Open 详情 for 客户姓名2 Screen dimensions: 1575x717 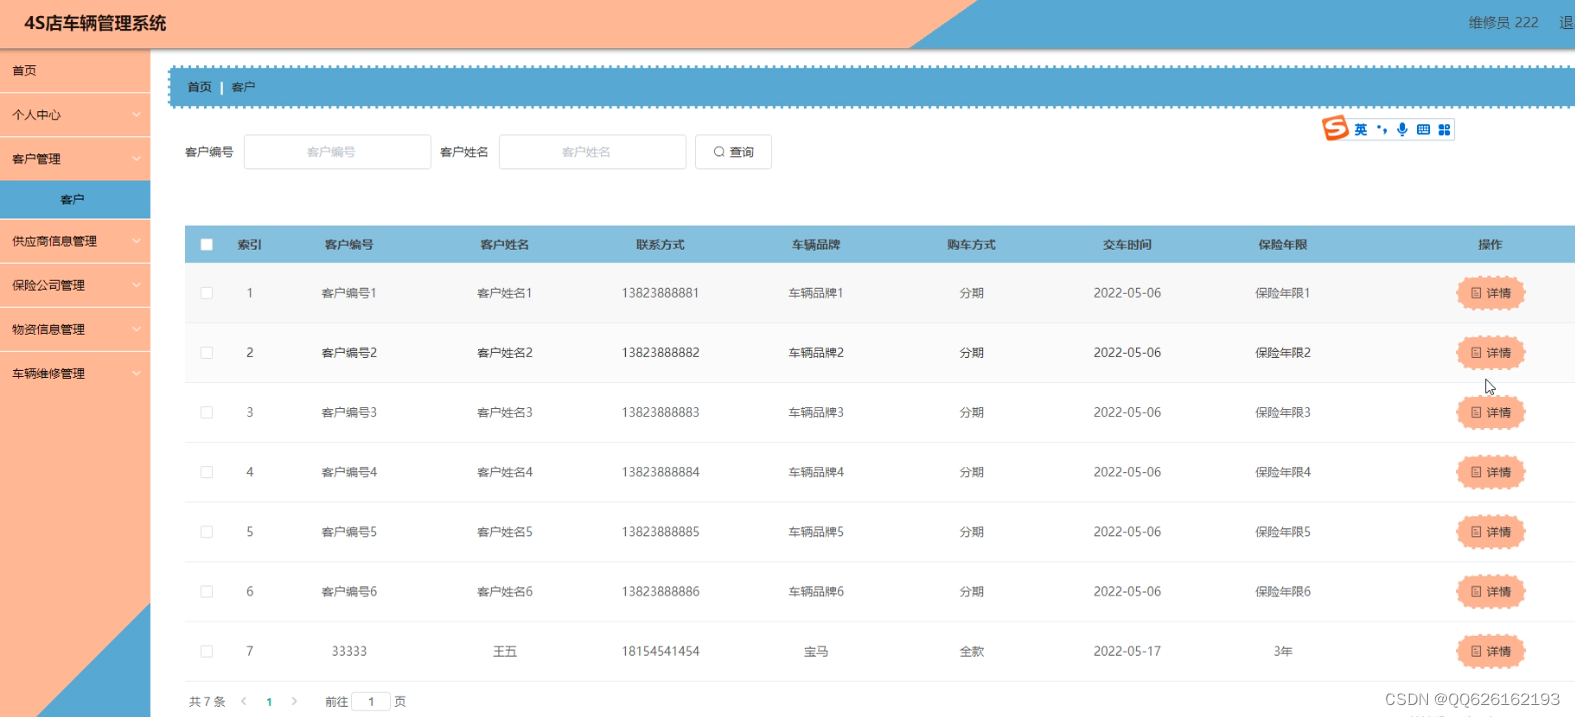click(x=1490, y=353)
